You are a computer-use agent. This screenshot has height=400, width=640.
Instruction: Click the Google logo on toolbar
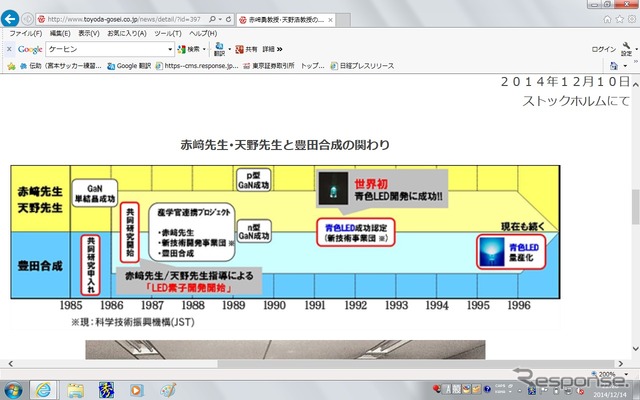coord(30,49)
